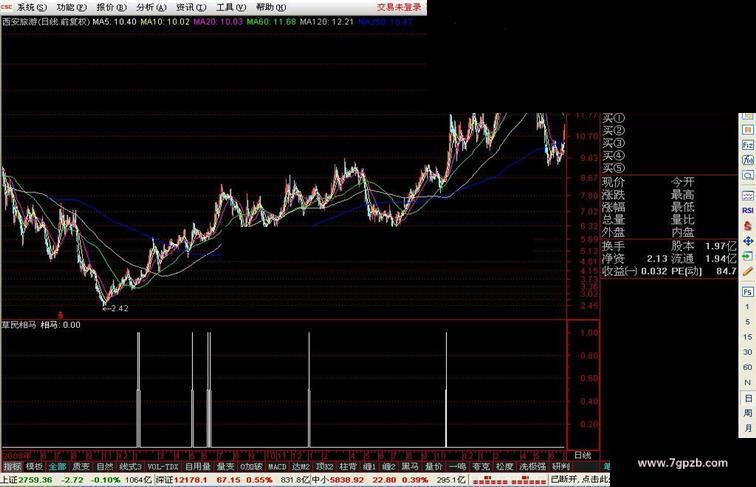
Task: Switch to 15-minute period
Action: pos(747,337)
